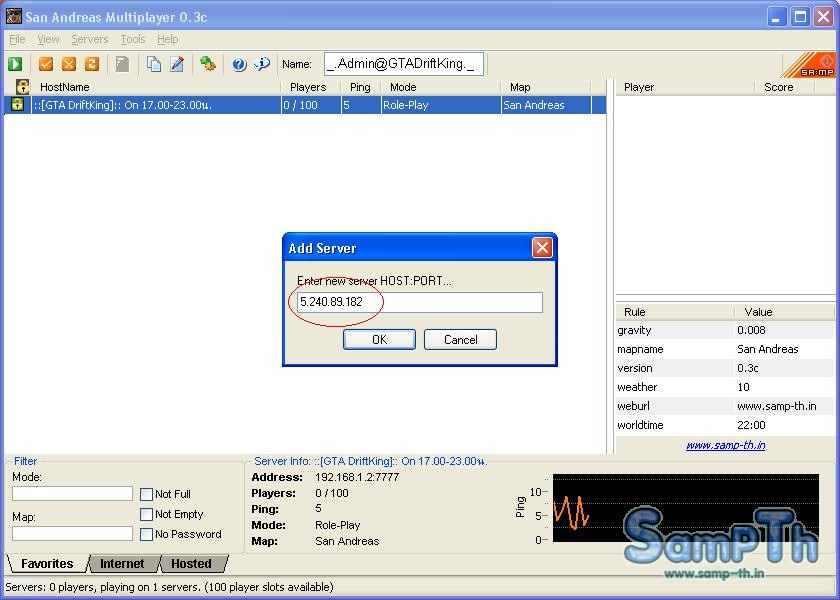Select the weburl rule row
Screen dimensions: 840x600
(x=725, y=406)
